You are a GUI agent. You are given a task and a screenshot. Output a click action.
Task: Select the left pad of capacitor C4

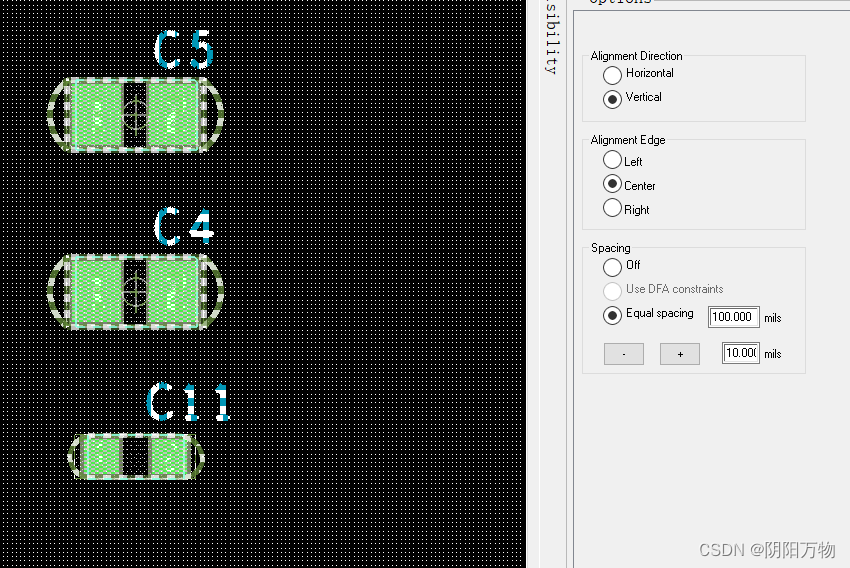[x=96, y=291]
